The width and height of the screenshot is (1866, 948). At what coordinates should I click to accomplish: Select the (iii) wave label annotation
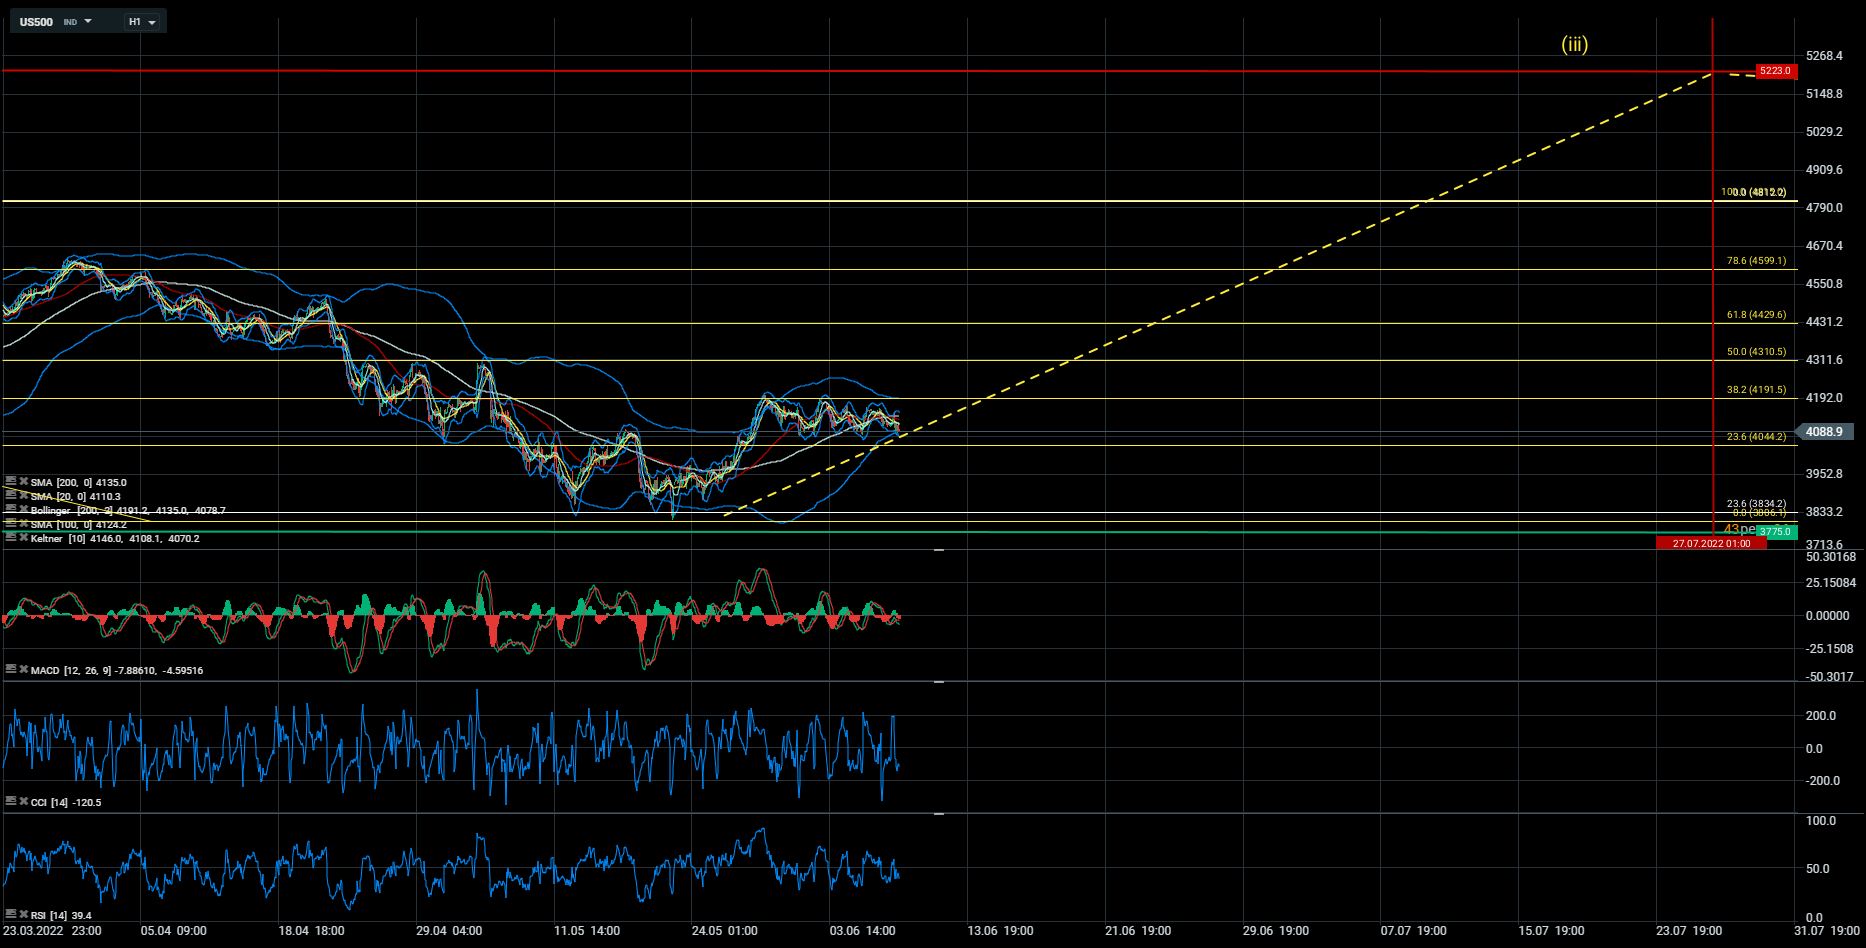click(1574, 44)
